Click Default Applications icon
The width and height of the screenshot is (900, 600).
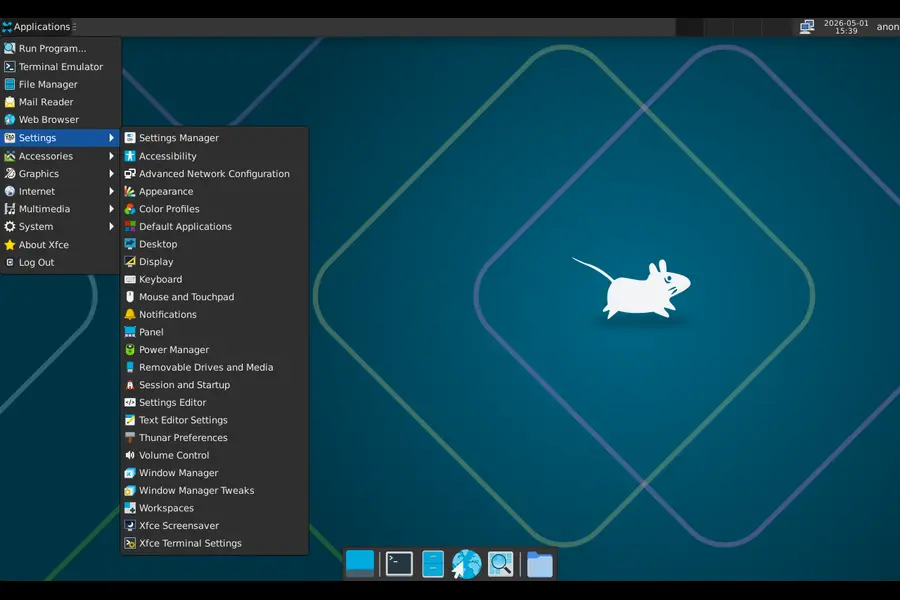pos(130,226)
